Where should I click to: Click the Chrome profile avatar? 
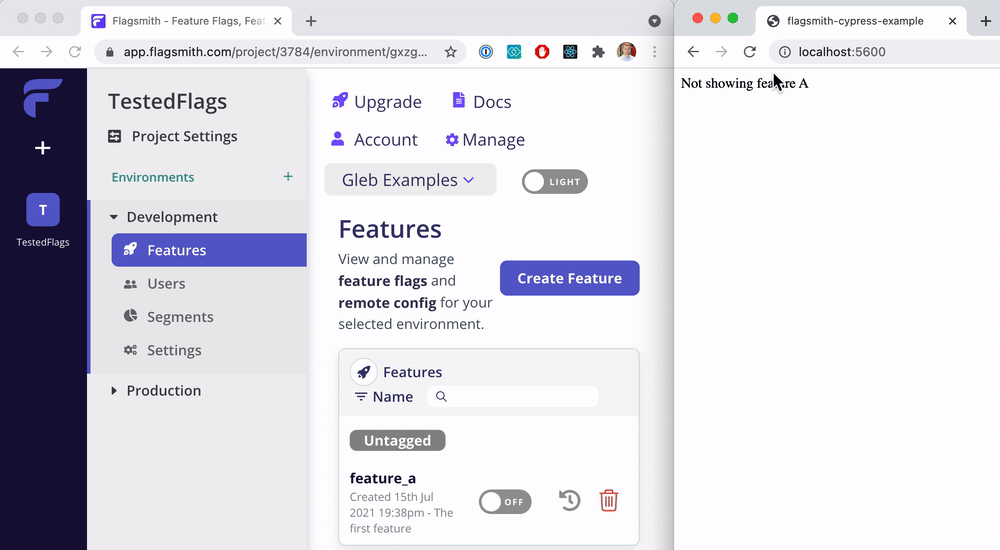click(x=626, y=52)
